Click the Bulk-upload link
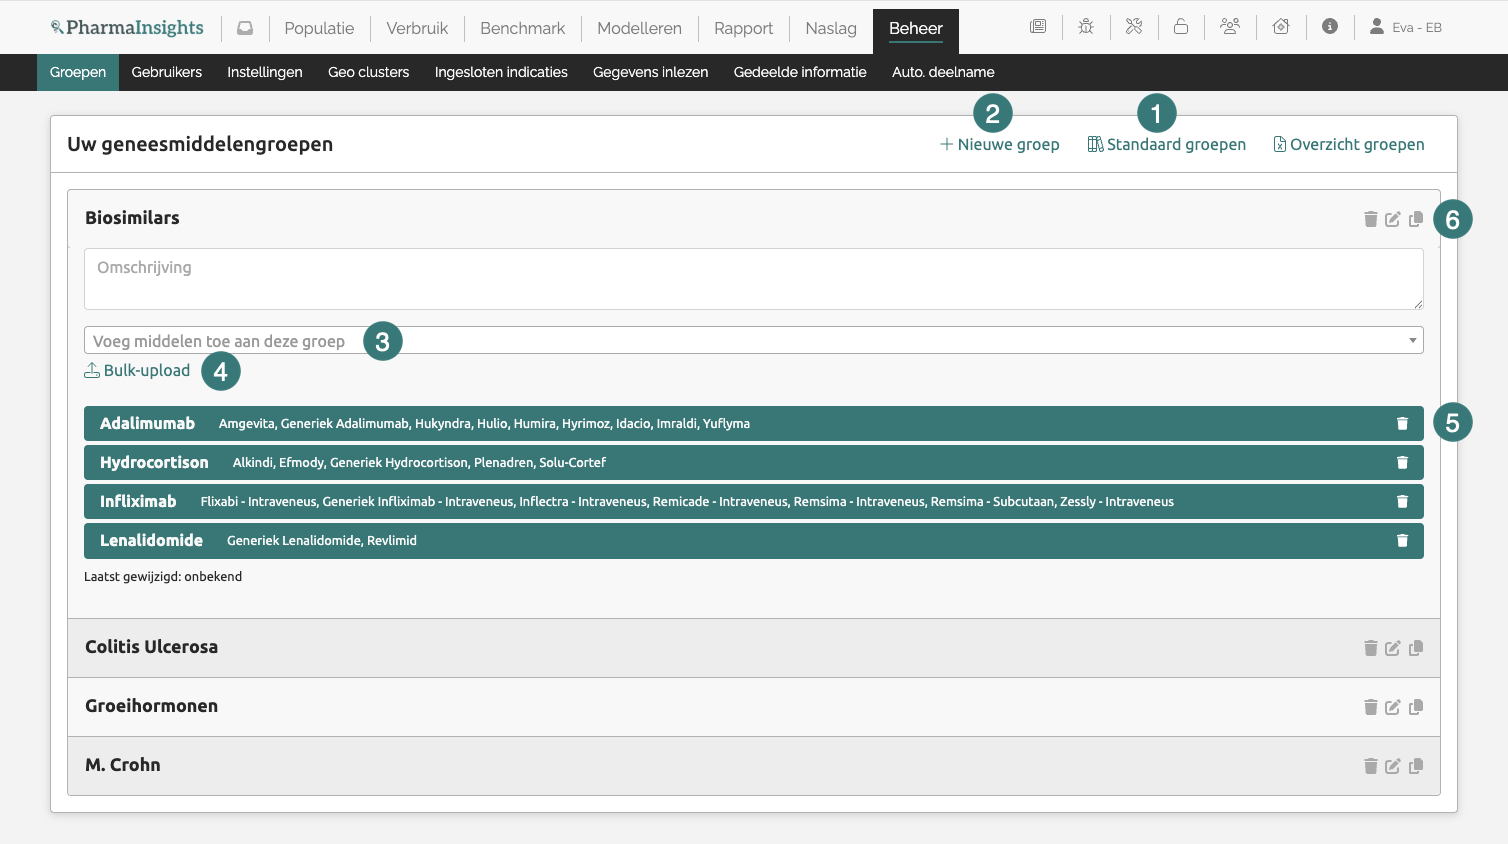Viewport: 1508px width, 844px height. 137,370
